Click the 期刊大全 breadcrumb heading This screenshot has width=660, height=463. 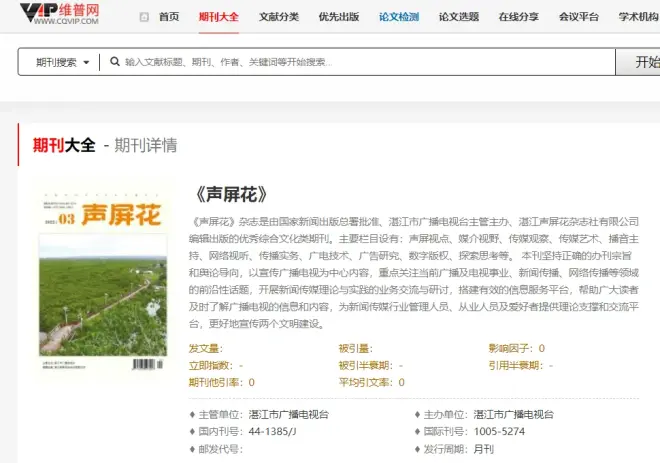(x=64, y=145)
